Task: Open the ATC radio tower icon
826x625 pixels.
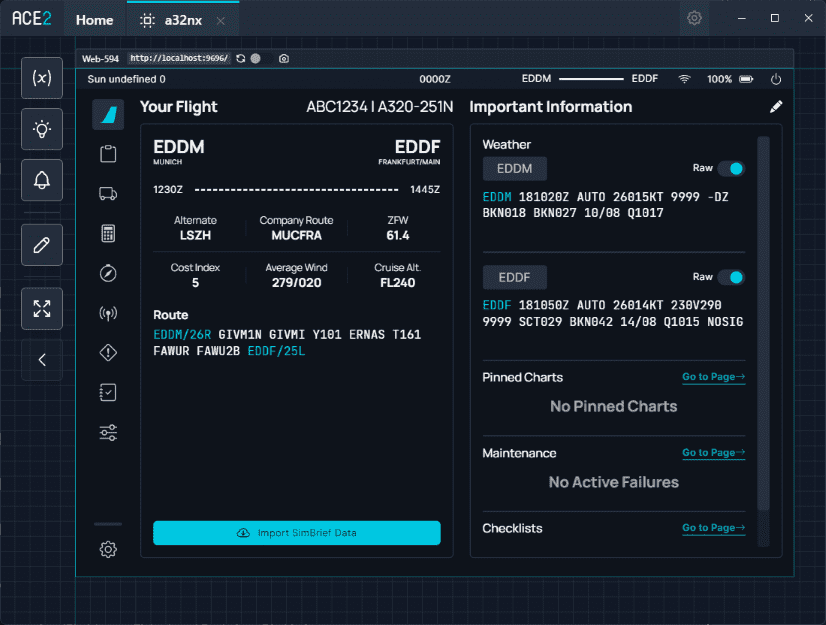Action: point(108,313)
